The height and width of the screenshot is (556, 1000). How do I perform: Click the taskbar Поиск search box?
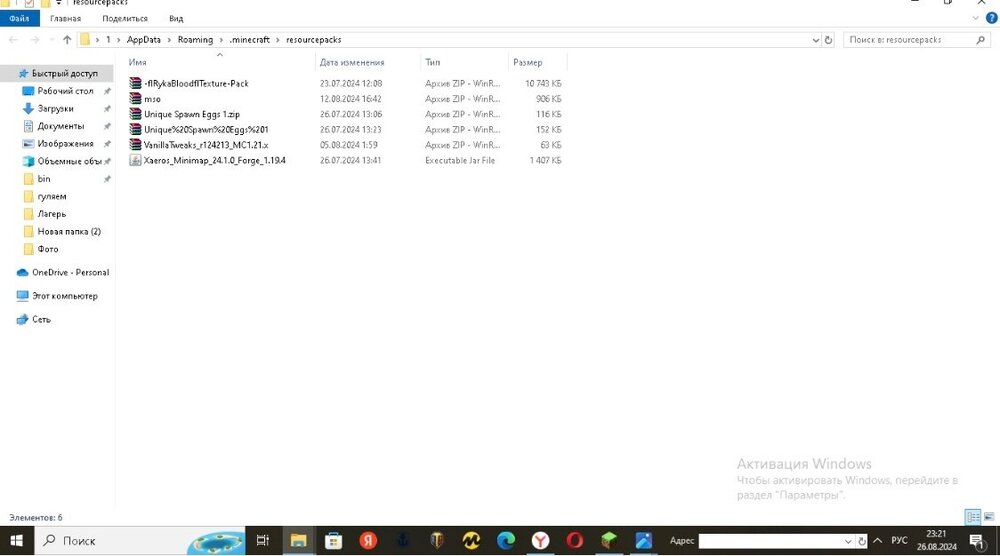[x=140, y=541]
